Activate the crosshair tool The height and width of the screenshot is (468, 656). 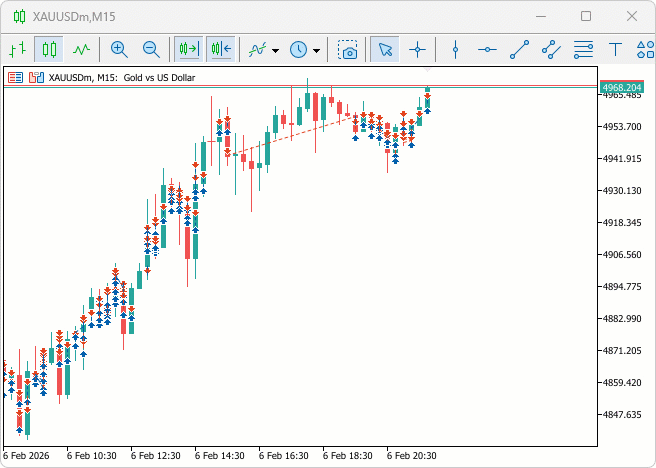pos(417,49)
